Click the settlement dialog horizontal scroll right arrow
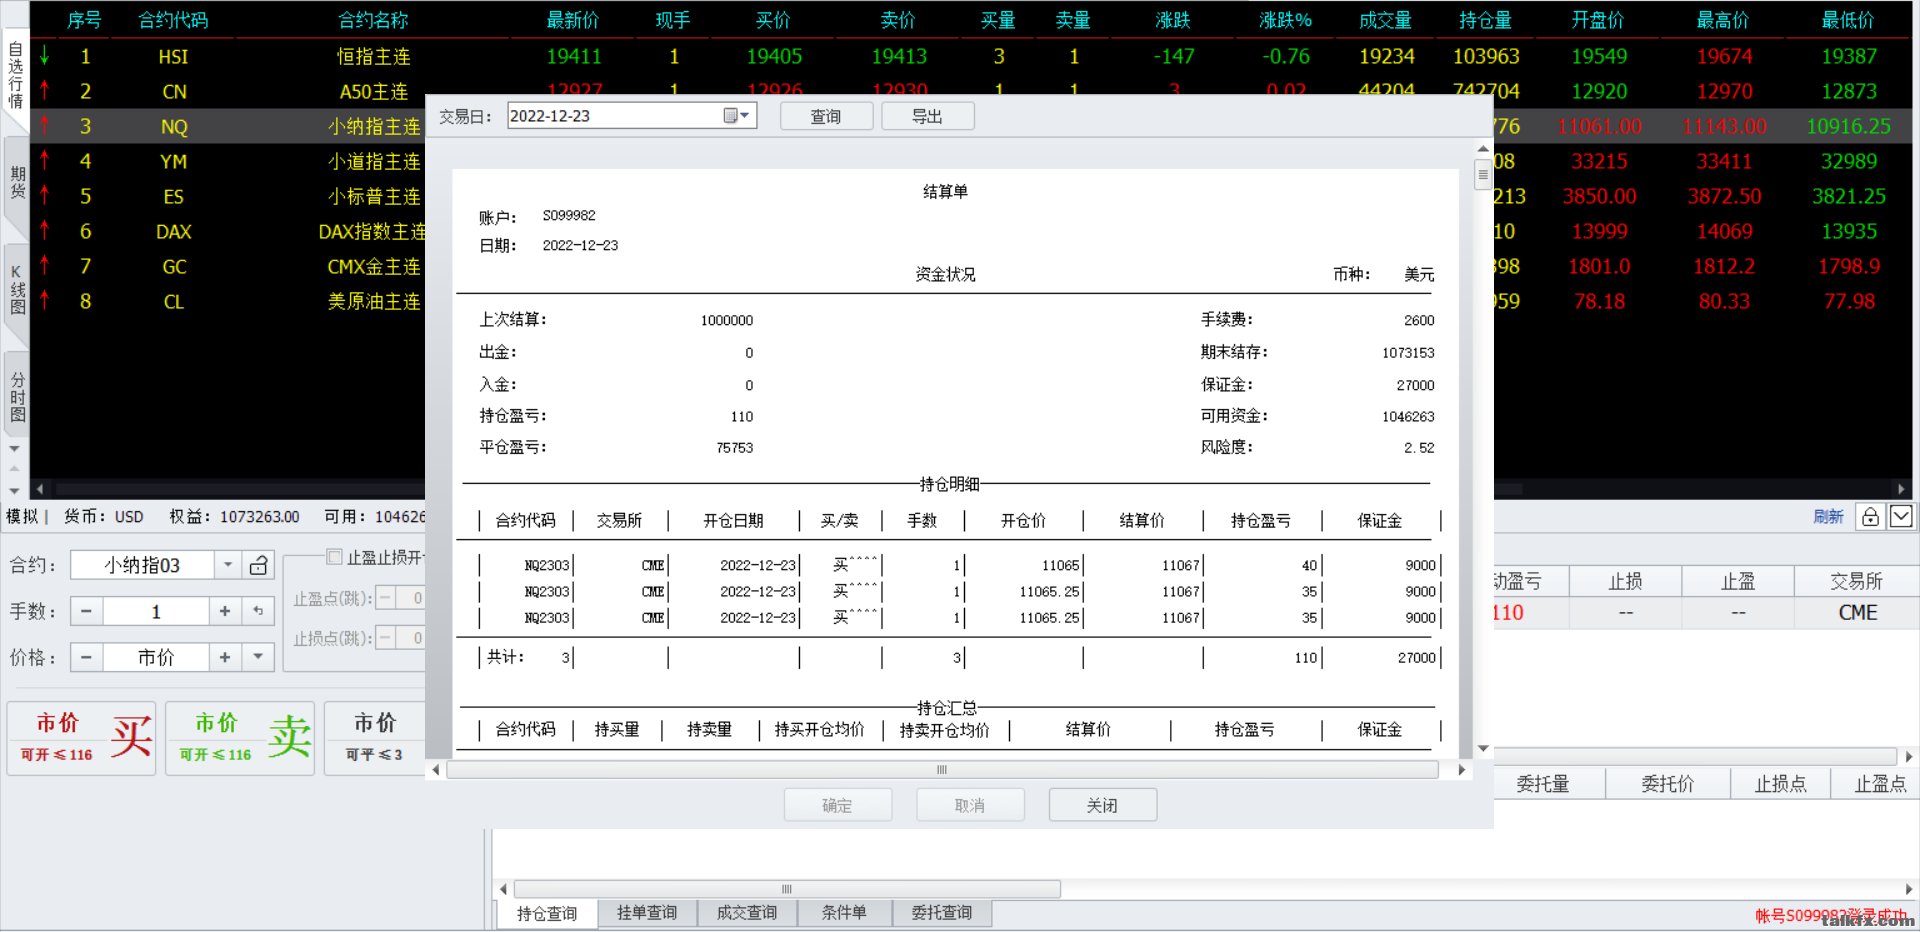 click(x=1462, y=769)
